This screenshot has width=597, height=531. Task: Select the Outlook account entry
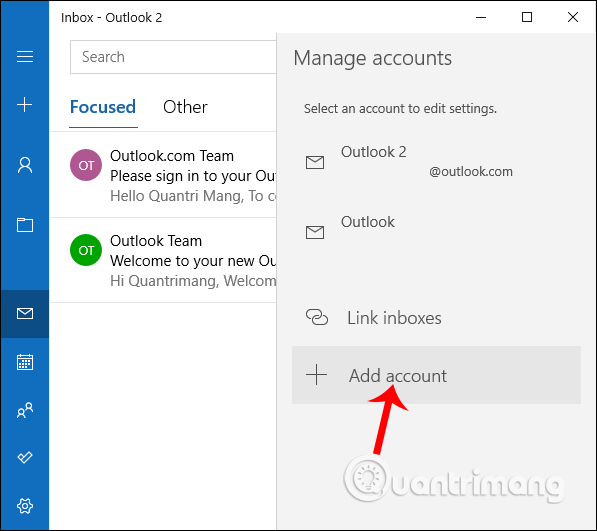coord(436,232)
